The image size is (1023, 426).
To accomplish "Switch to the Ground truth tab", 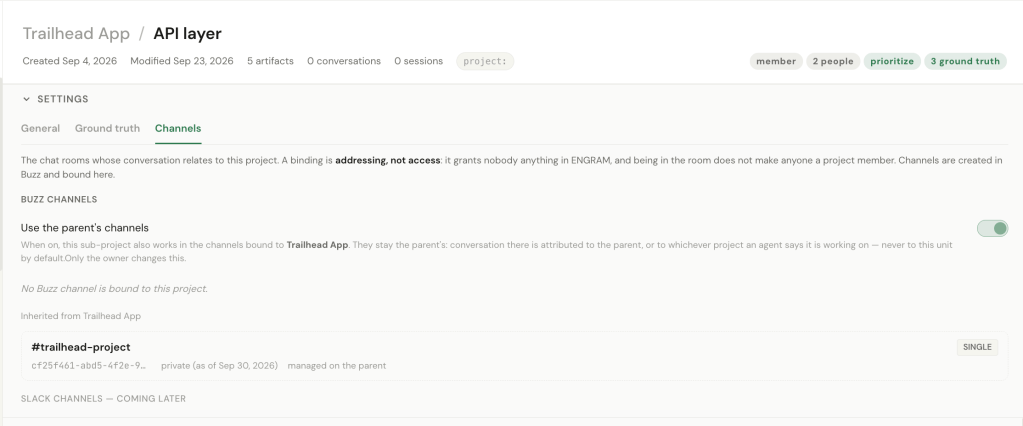I will [x=107, y=129].
